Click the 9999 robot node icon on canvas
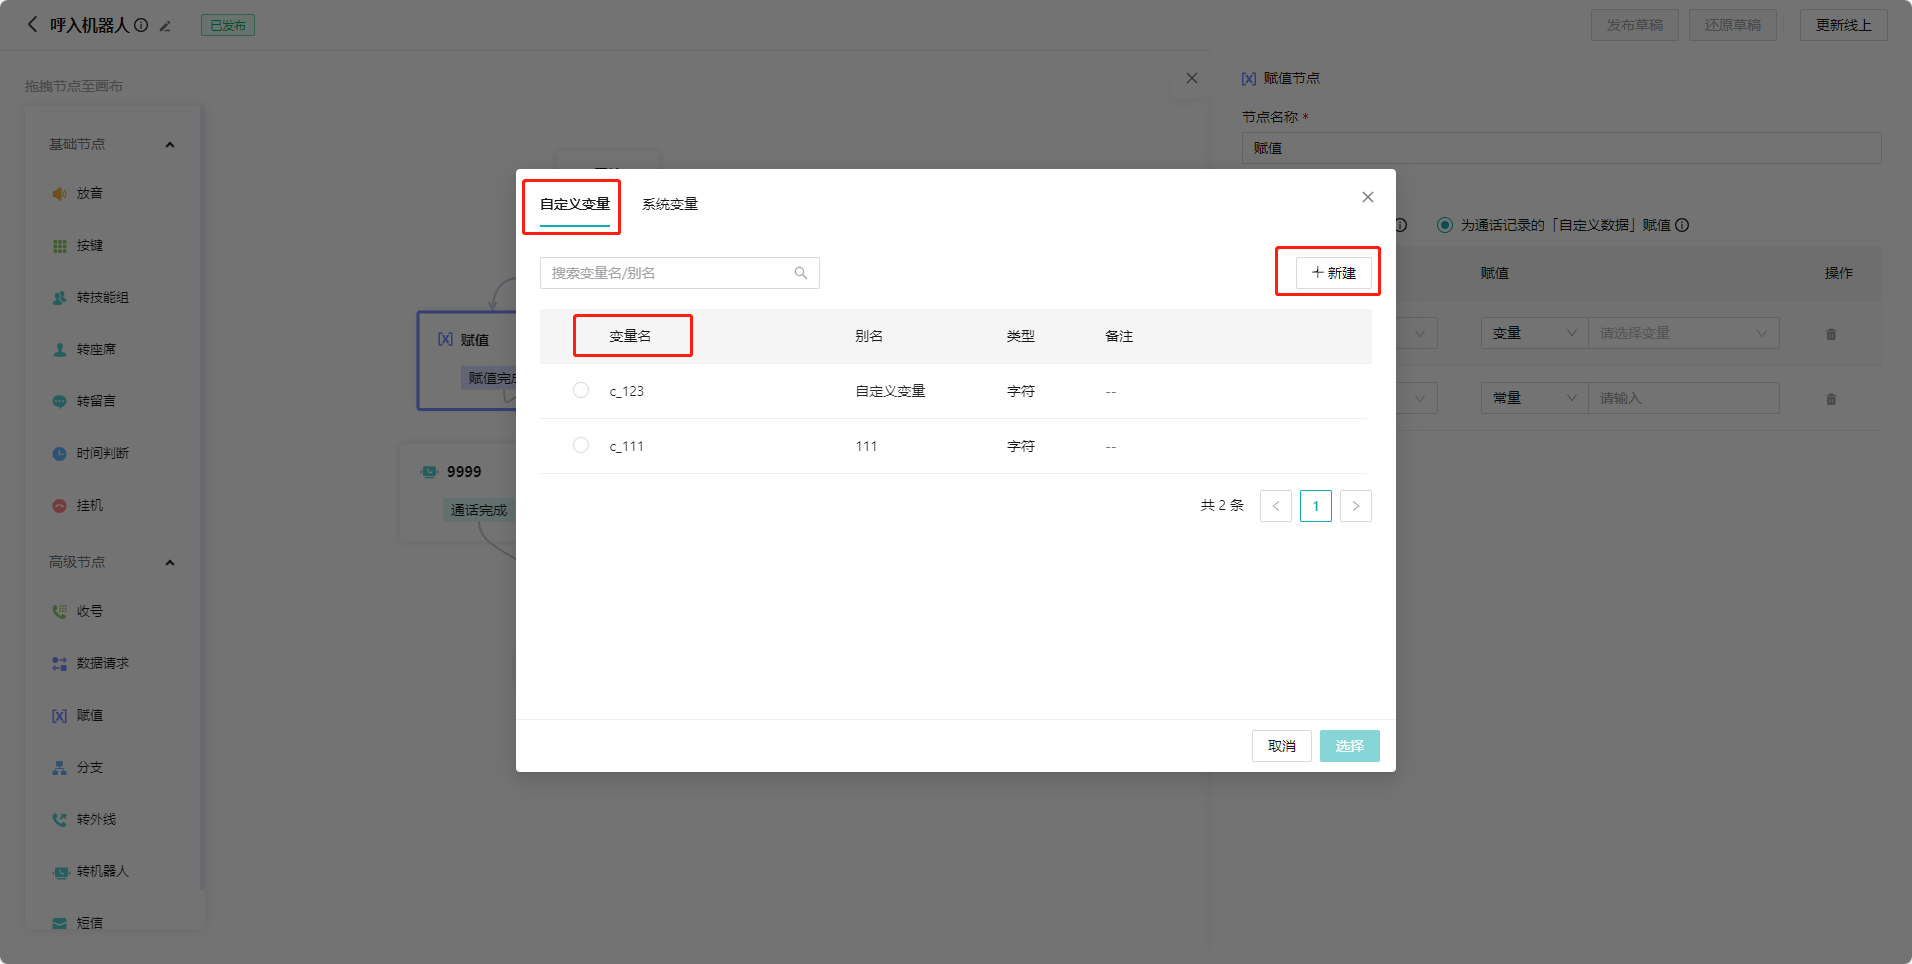This screenshot has width=1912, height=964. coord(430,472)
